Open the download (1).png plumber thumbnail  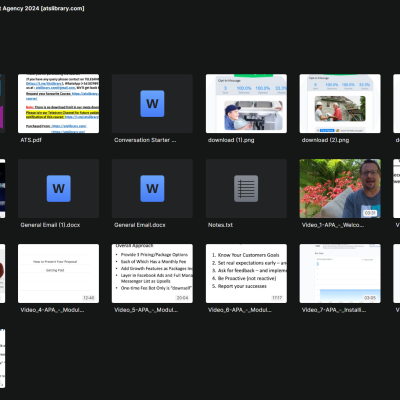pos(246,103)
